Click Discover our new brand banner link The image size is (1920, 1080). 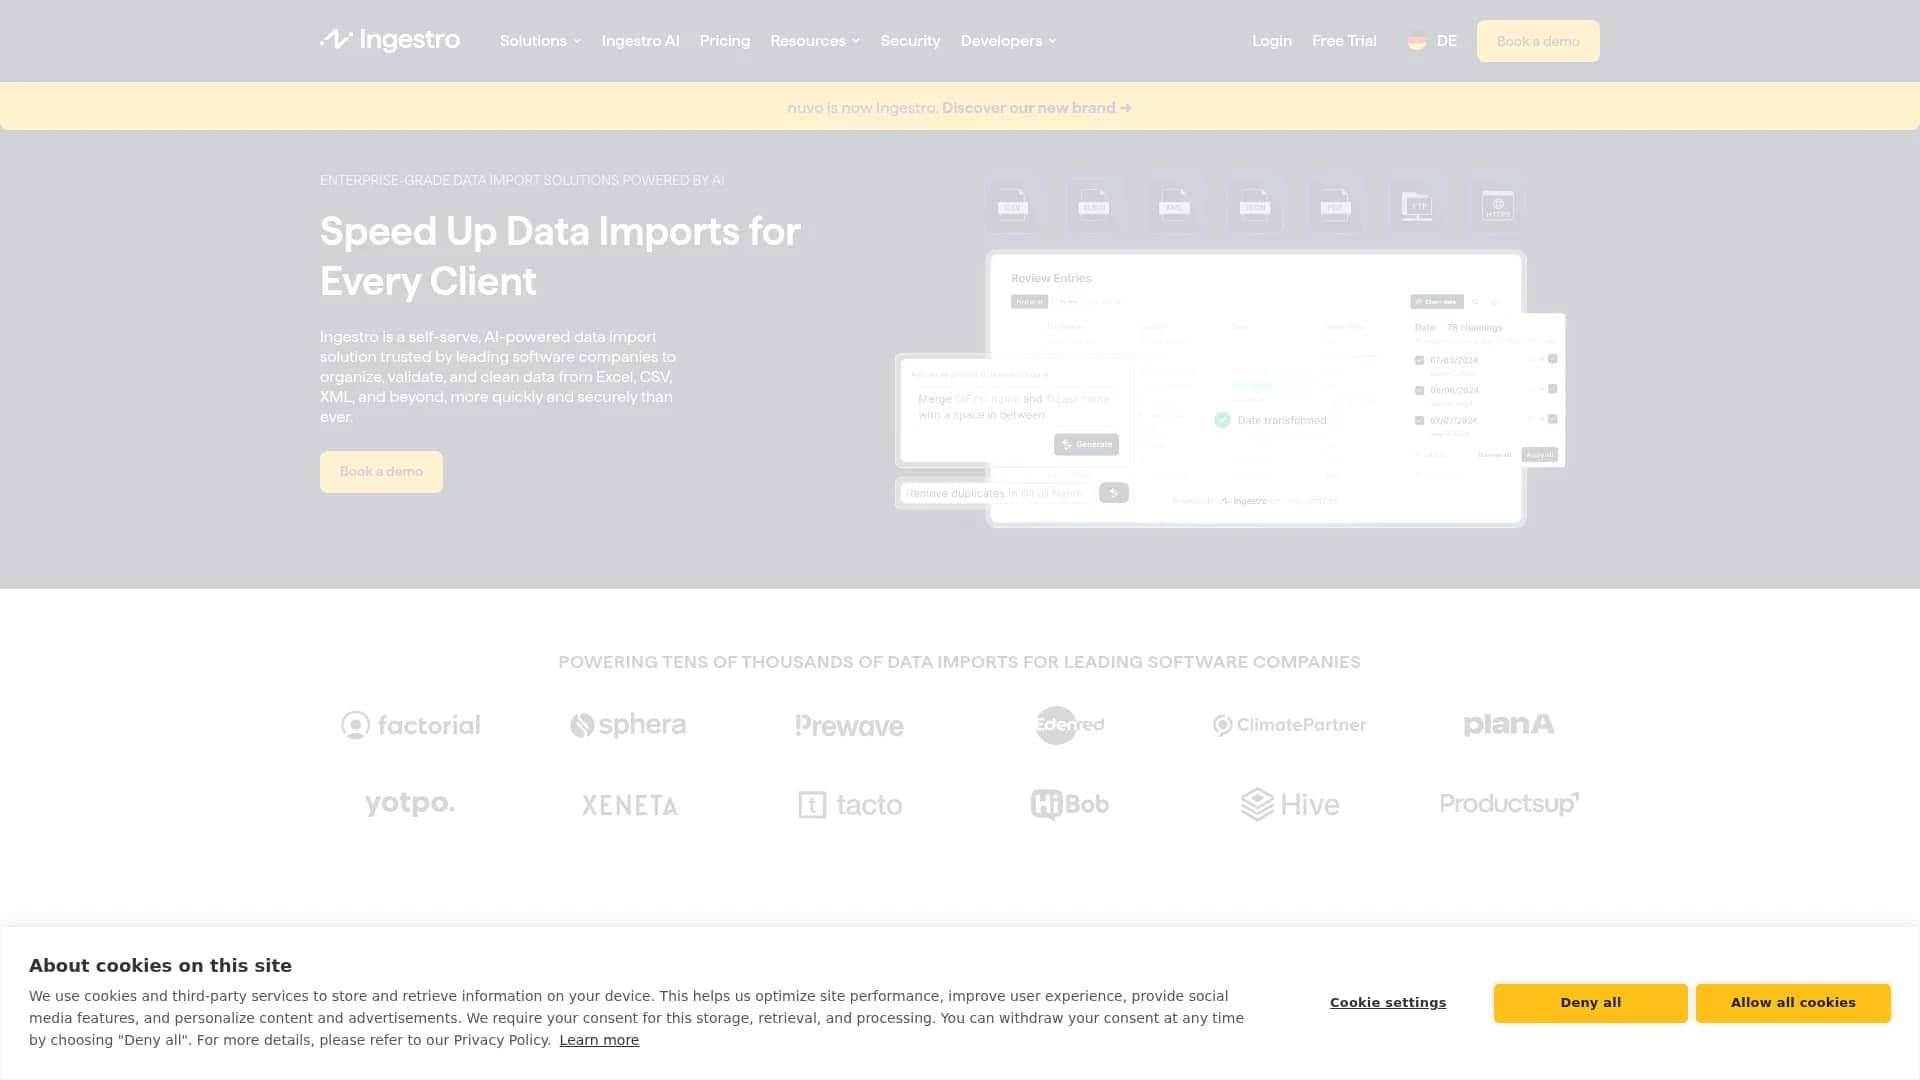point(1037,108)
